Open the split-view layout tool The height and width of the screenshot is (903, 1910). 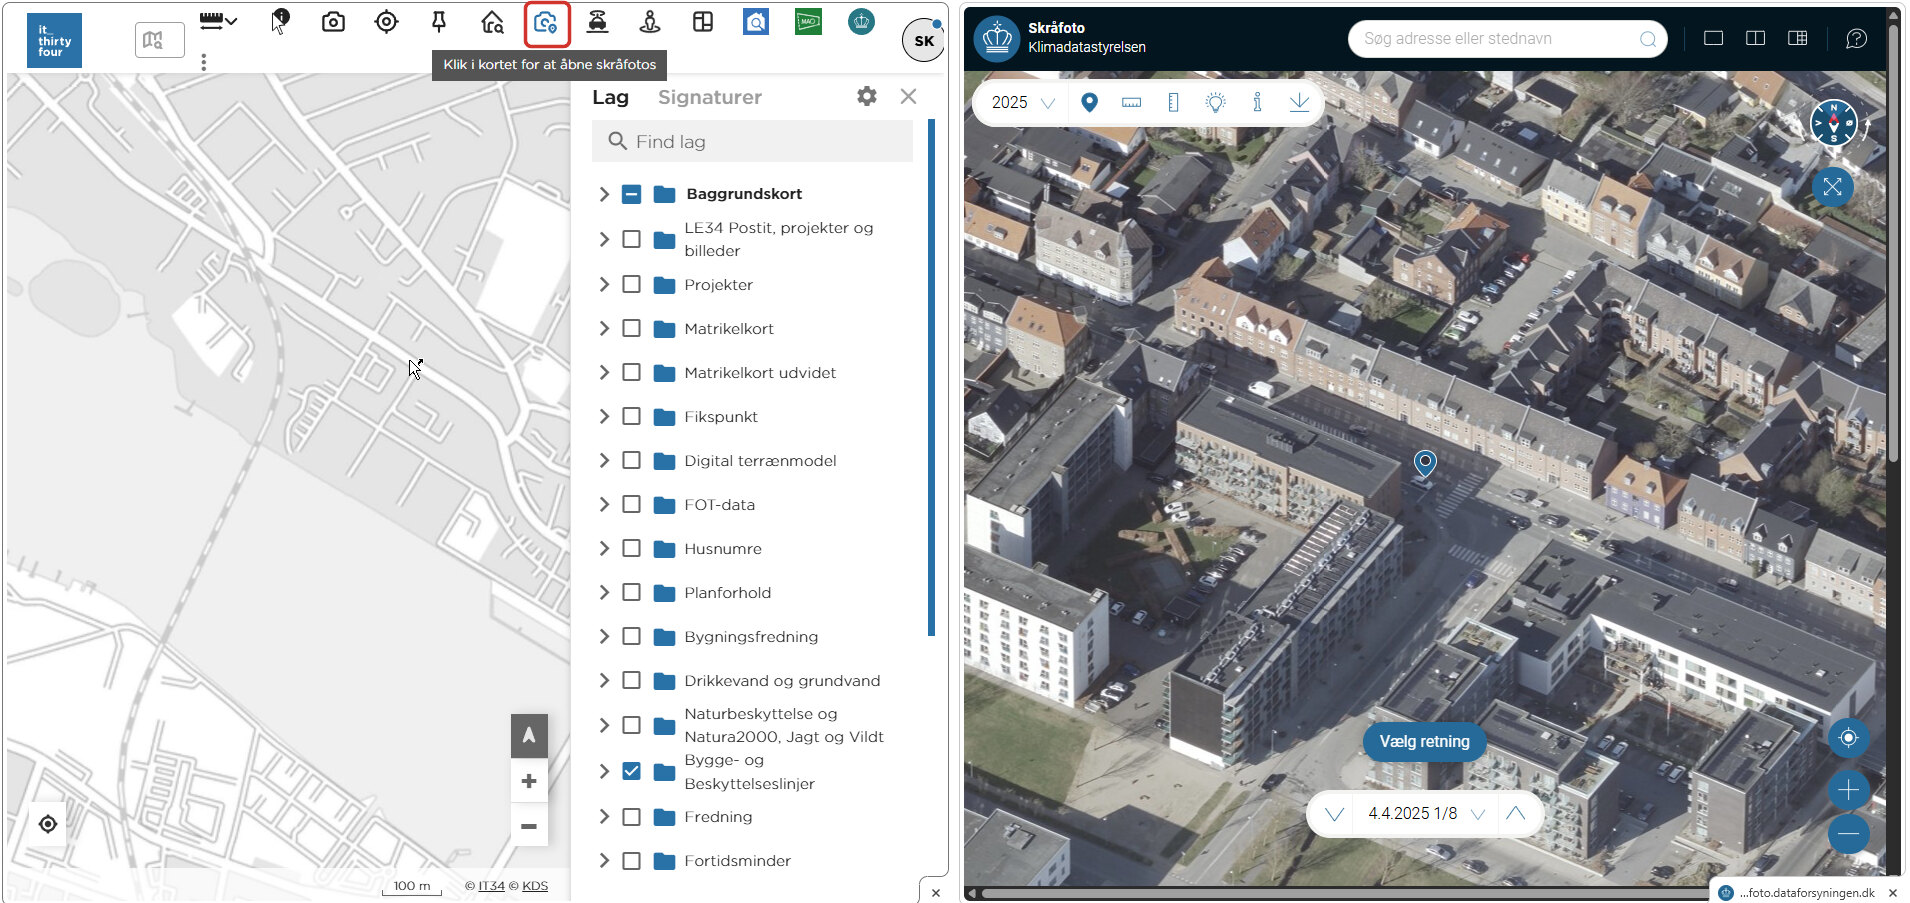[703, 22]
